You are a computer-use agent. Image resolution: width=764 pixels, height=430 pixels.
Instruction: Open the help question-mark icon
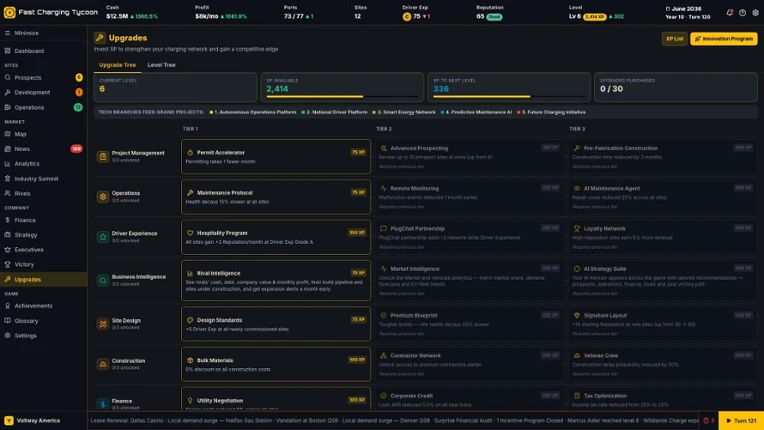742,13
